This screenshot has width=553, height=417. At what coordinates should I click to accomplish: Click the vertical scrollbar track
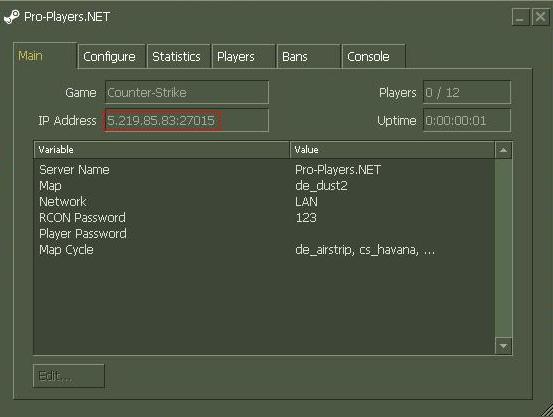[503, 248]
